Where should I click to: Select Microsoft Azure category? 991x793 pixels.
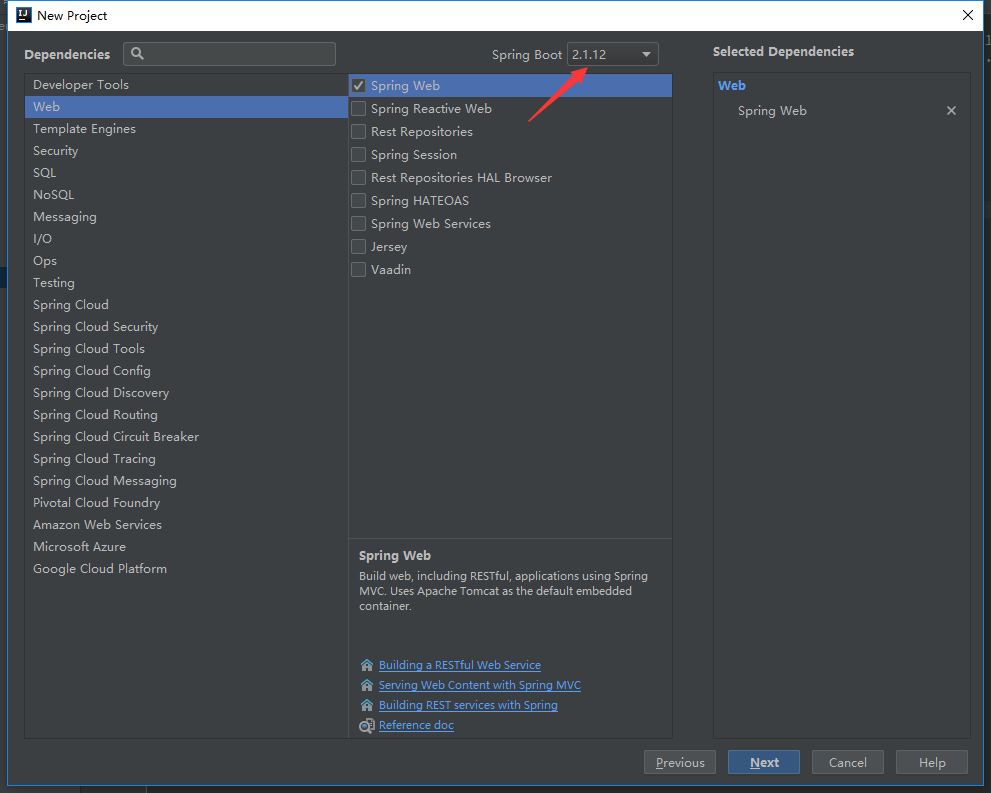coord(186,547)
